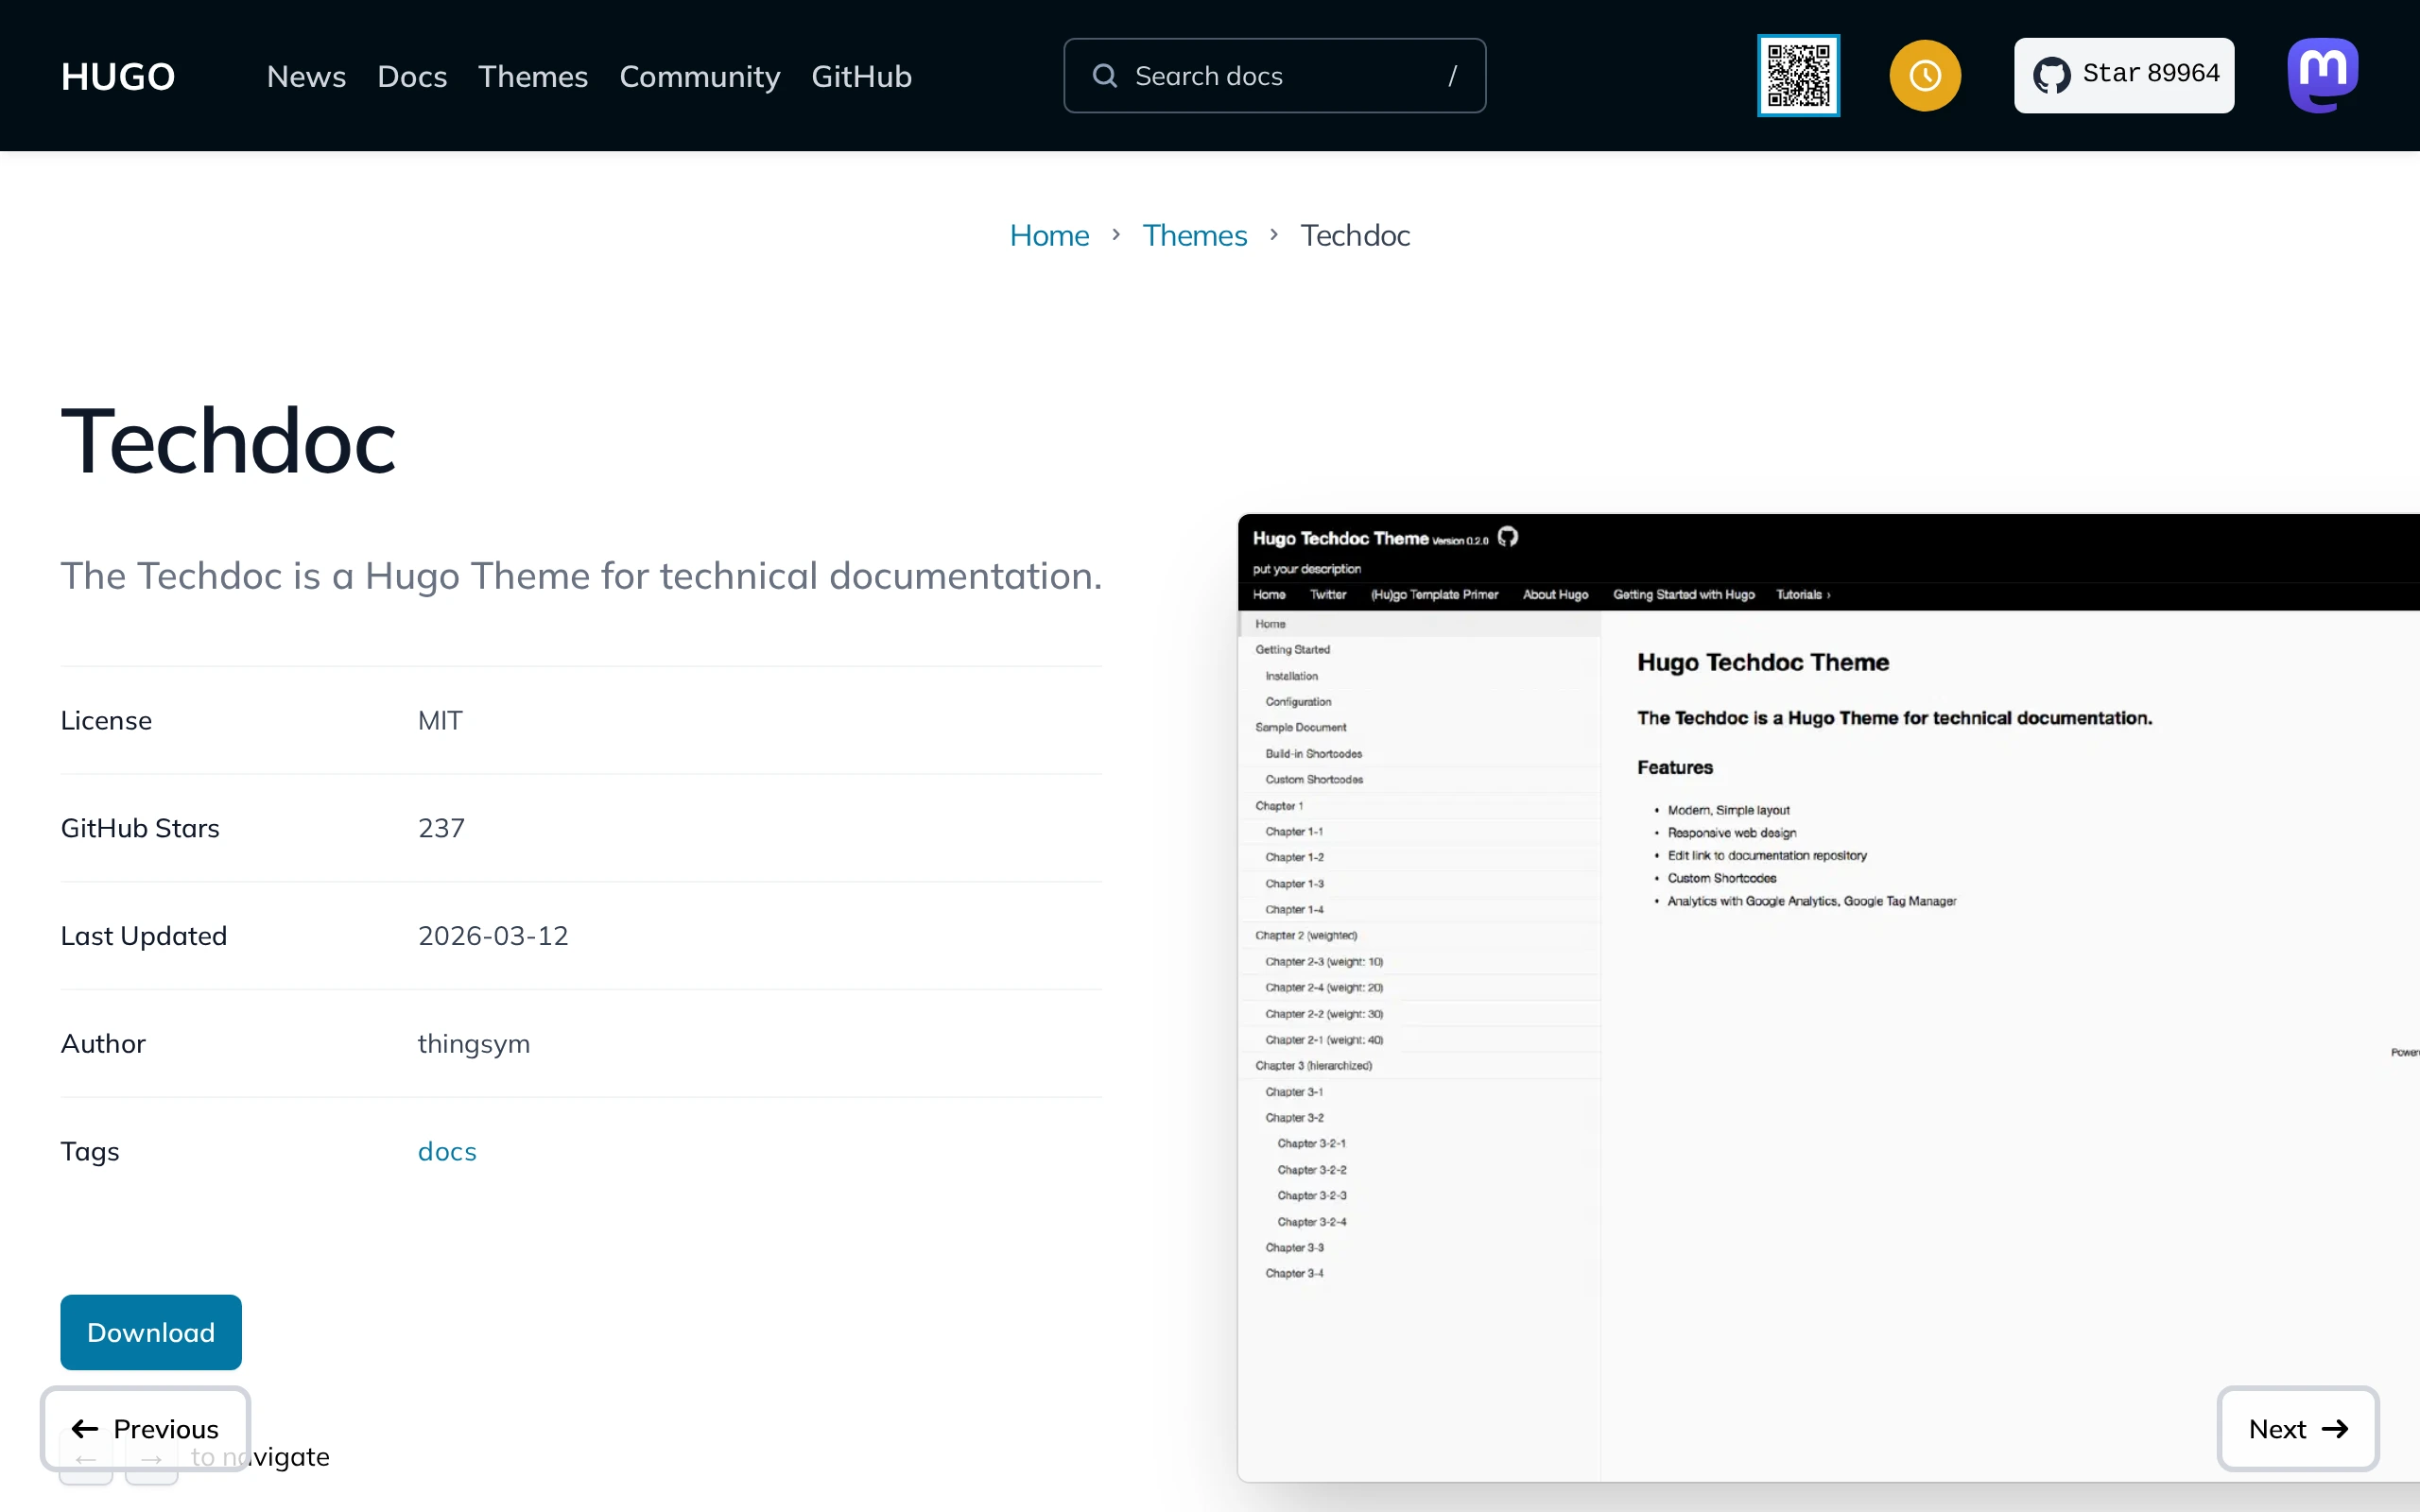This screenshot has width=2420, height=1512.
Task: Open the Mastodon icon link
Action: 2323,76
